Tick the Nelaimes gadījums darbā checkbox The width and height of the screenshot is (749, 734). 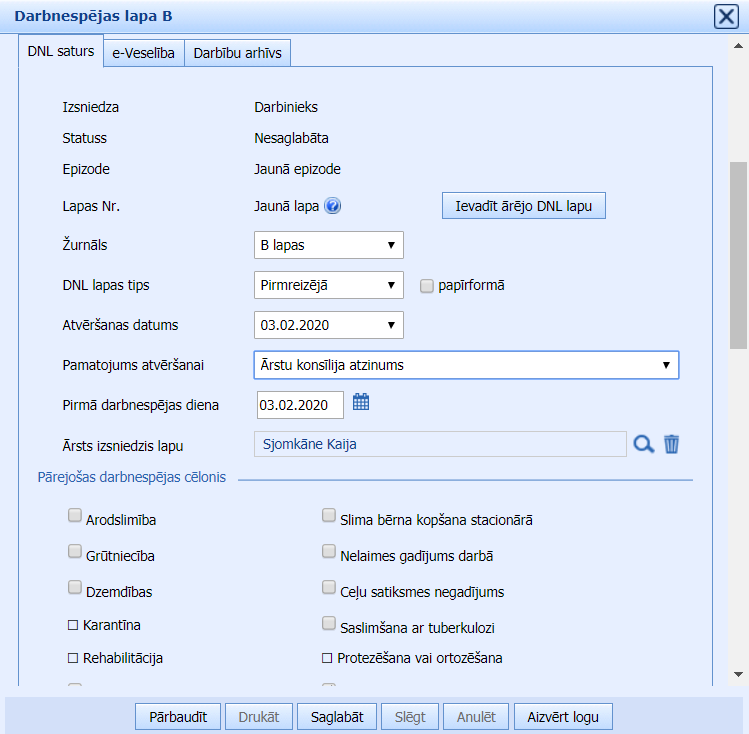click(x=329, y=552)
